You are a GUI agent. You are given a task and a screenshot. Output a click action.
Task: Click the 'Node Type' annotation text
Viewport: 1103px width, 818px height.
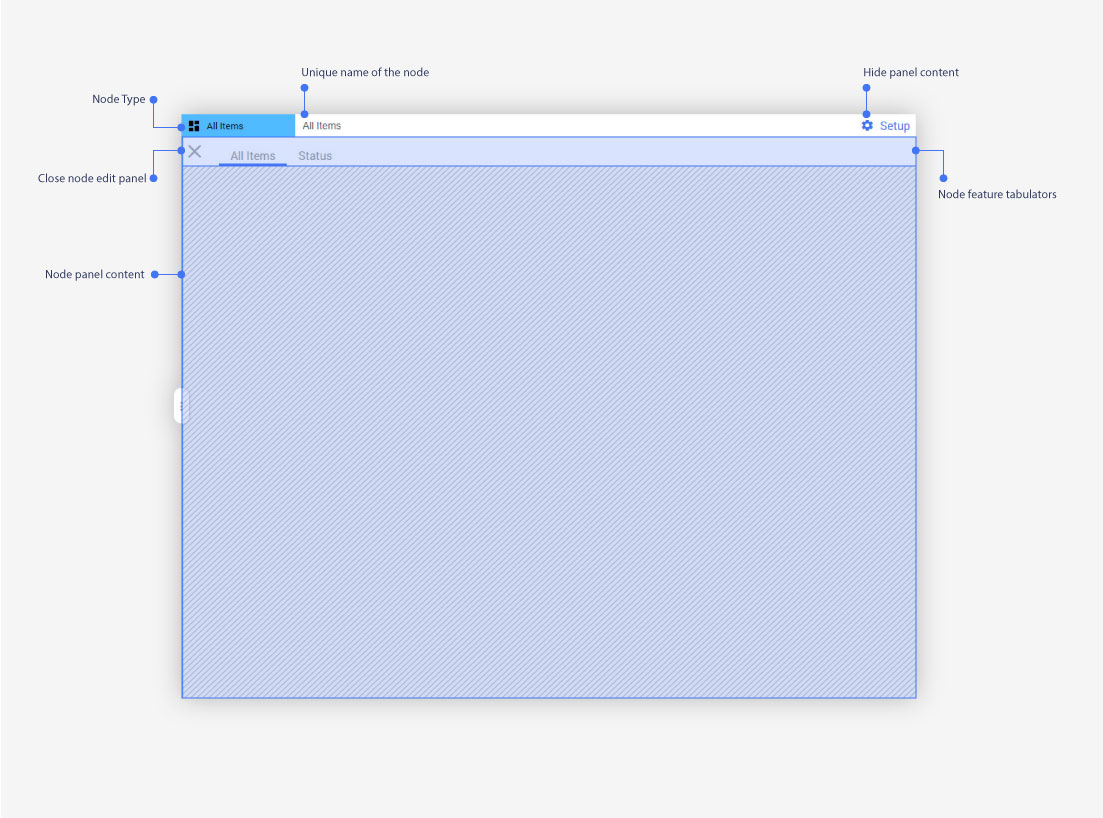118,99
